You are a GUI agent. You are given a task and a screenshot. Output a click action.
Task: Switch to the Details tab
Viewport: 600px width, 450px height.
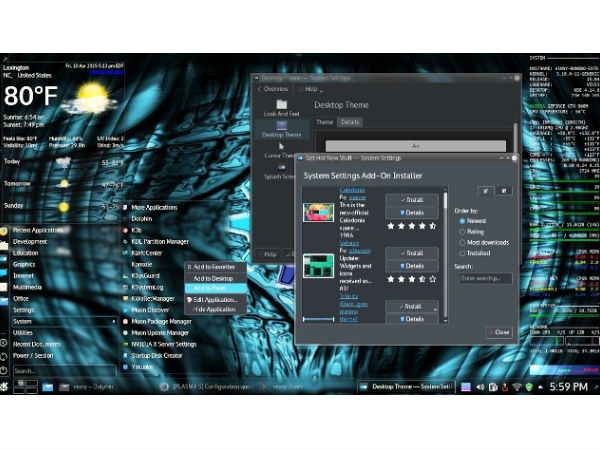(x=350, y=122)
